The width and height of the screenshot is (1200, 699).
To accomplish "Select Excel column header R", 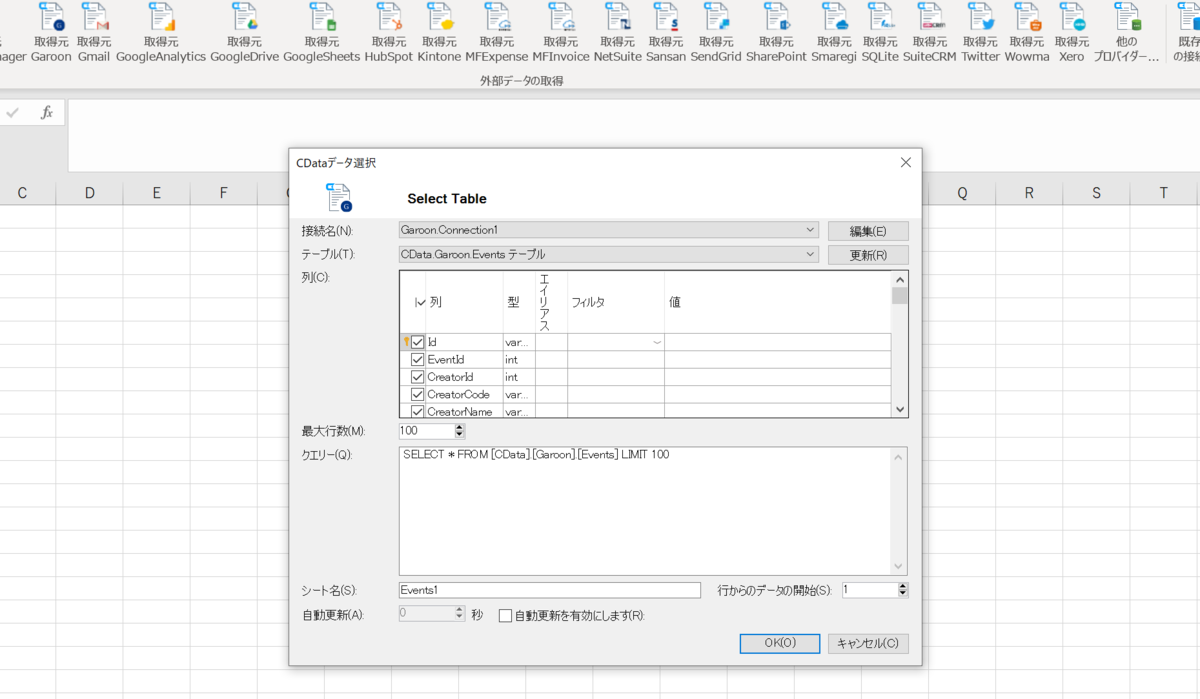I will tap(1029, 193).
